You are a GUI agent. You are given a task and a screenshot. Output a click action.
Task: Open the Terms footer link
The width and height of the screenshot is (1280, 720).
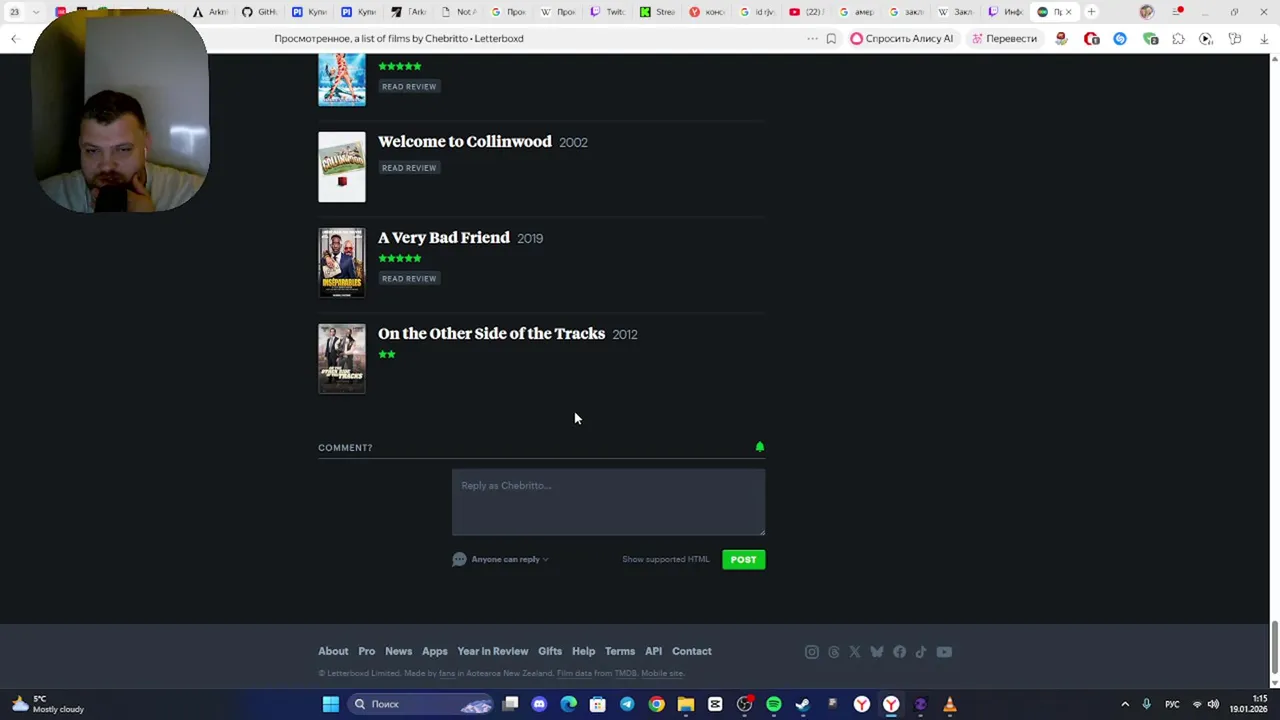pos(619,651)
